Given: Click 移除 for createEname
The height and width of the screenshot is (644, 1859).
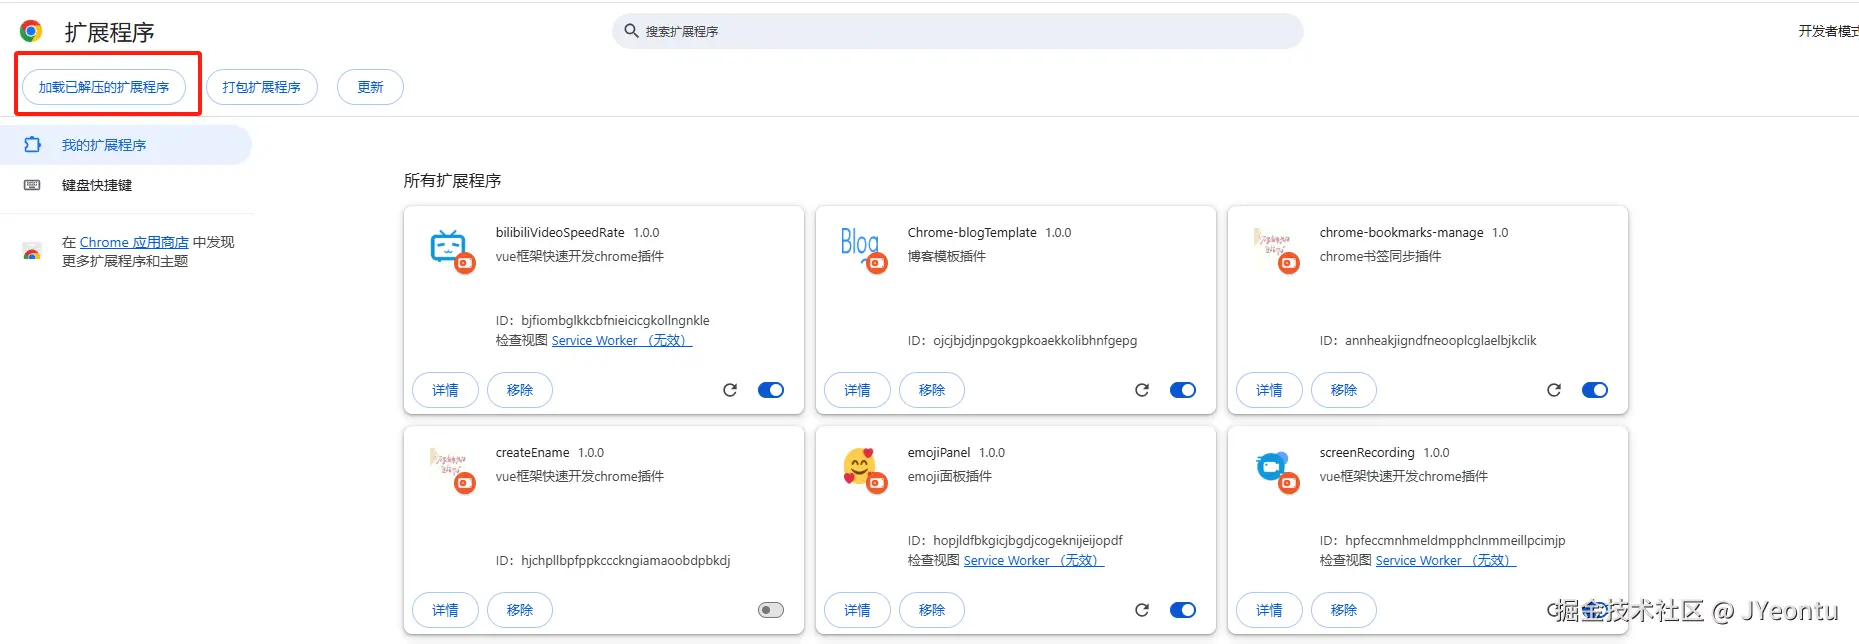Looking at the screenshot, I should [520, 610].
